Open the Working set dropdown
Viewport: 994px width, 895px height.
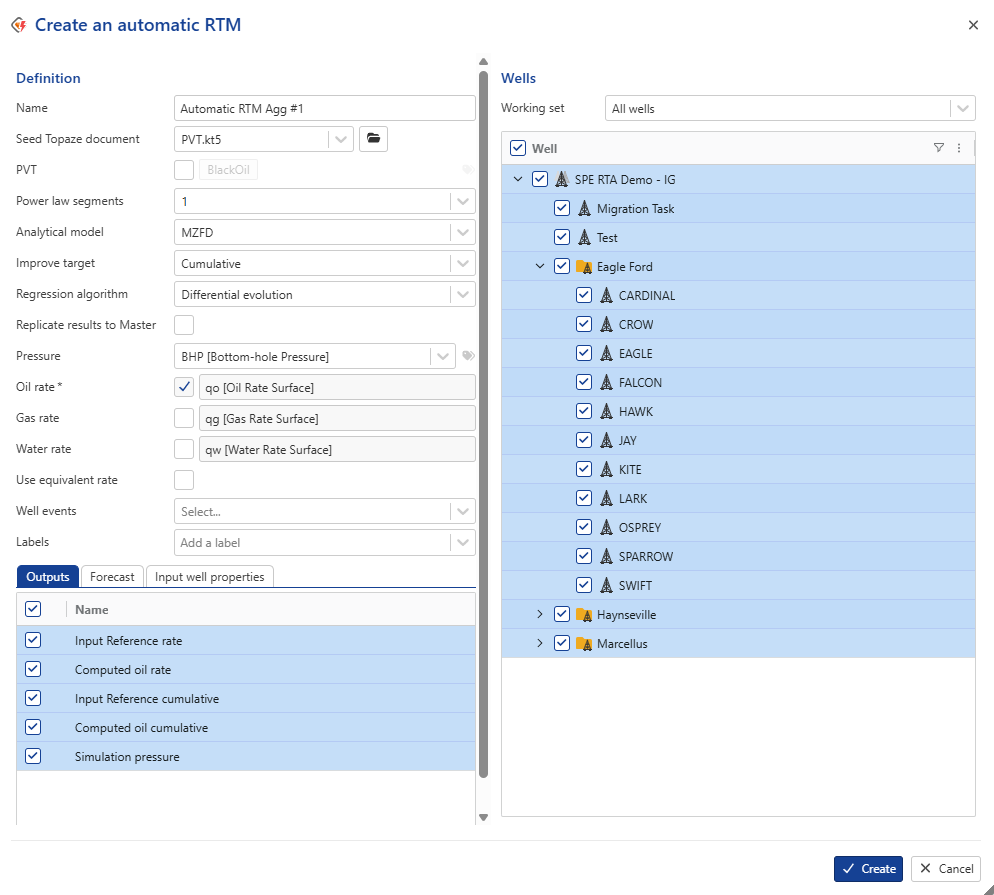pyautogui.click(x=962, y=109)
